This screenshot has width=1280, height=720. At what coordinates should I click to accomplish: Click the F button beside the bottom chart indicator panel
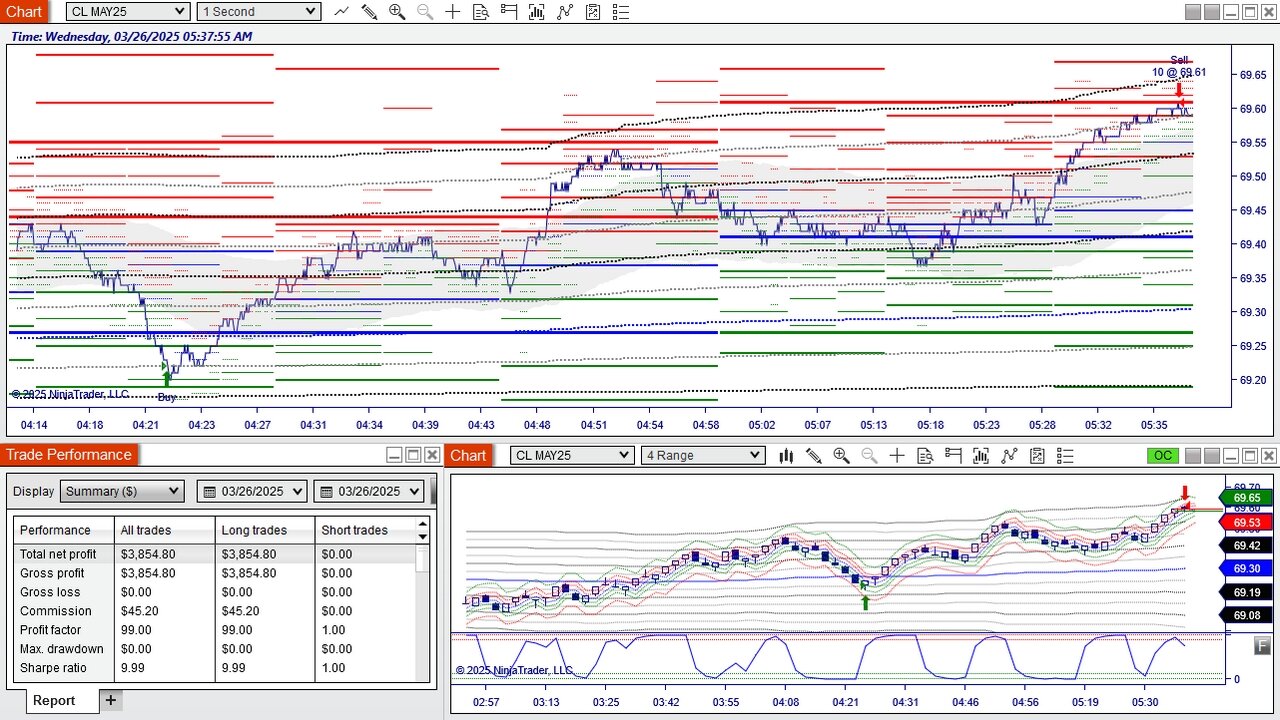[x=1262, y=646]
